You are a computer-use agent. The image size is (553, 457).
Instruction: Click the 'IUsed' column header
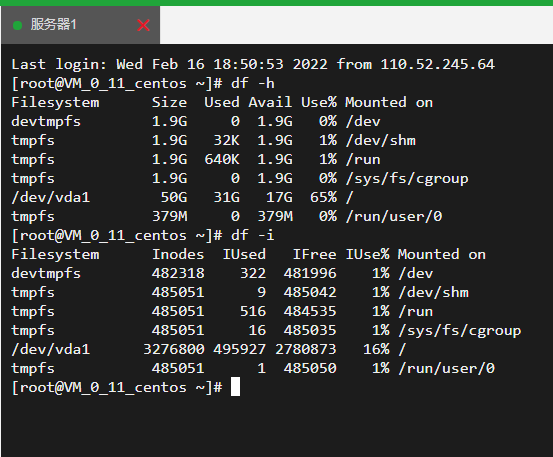tap(244, 255)
